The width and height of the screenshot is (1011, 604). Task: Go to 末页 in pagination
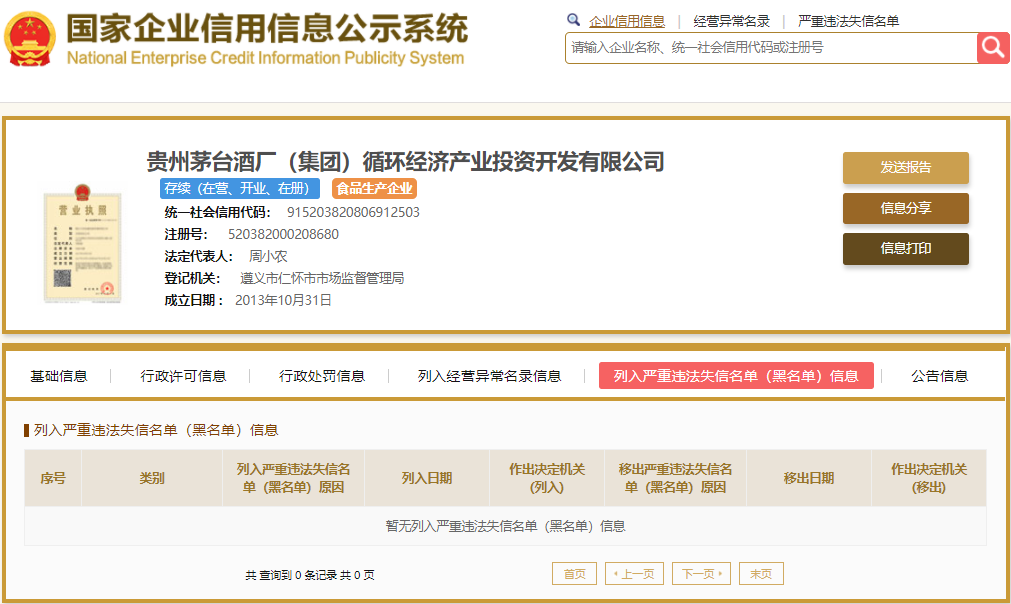[x=761, y=574]
